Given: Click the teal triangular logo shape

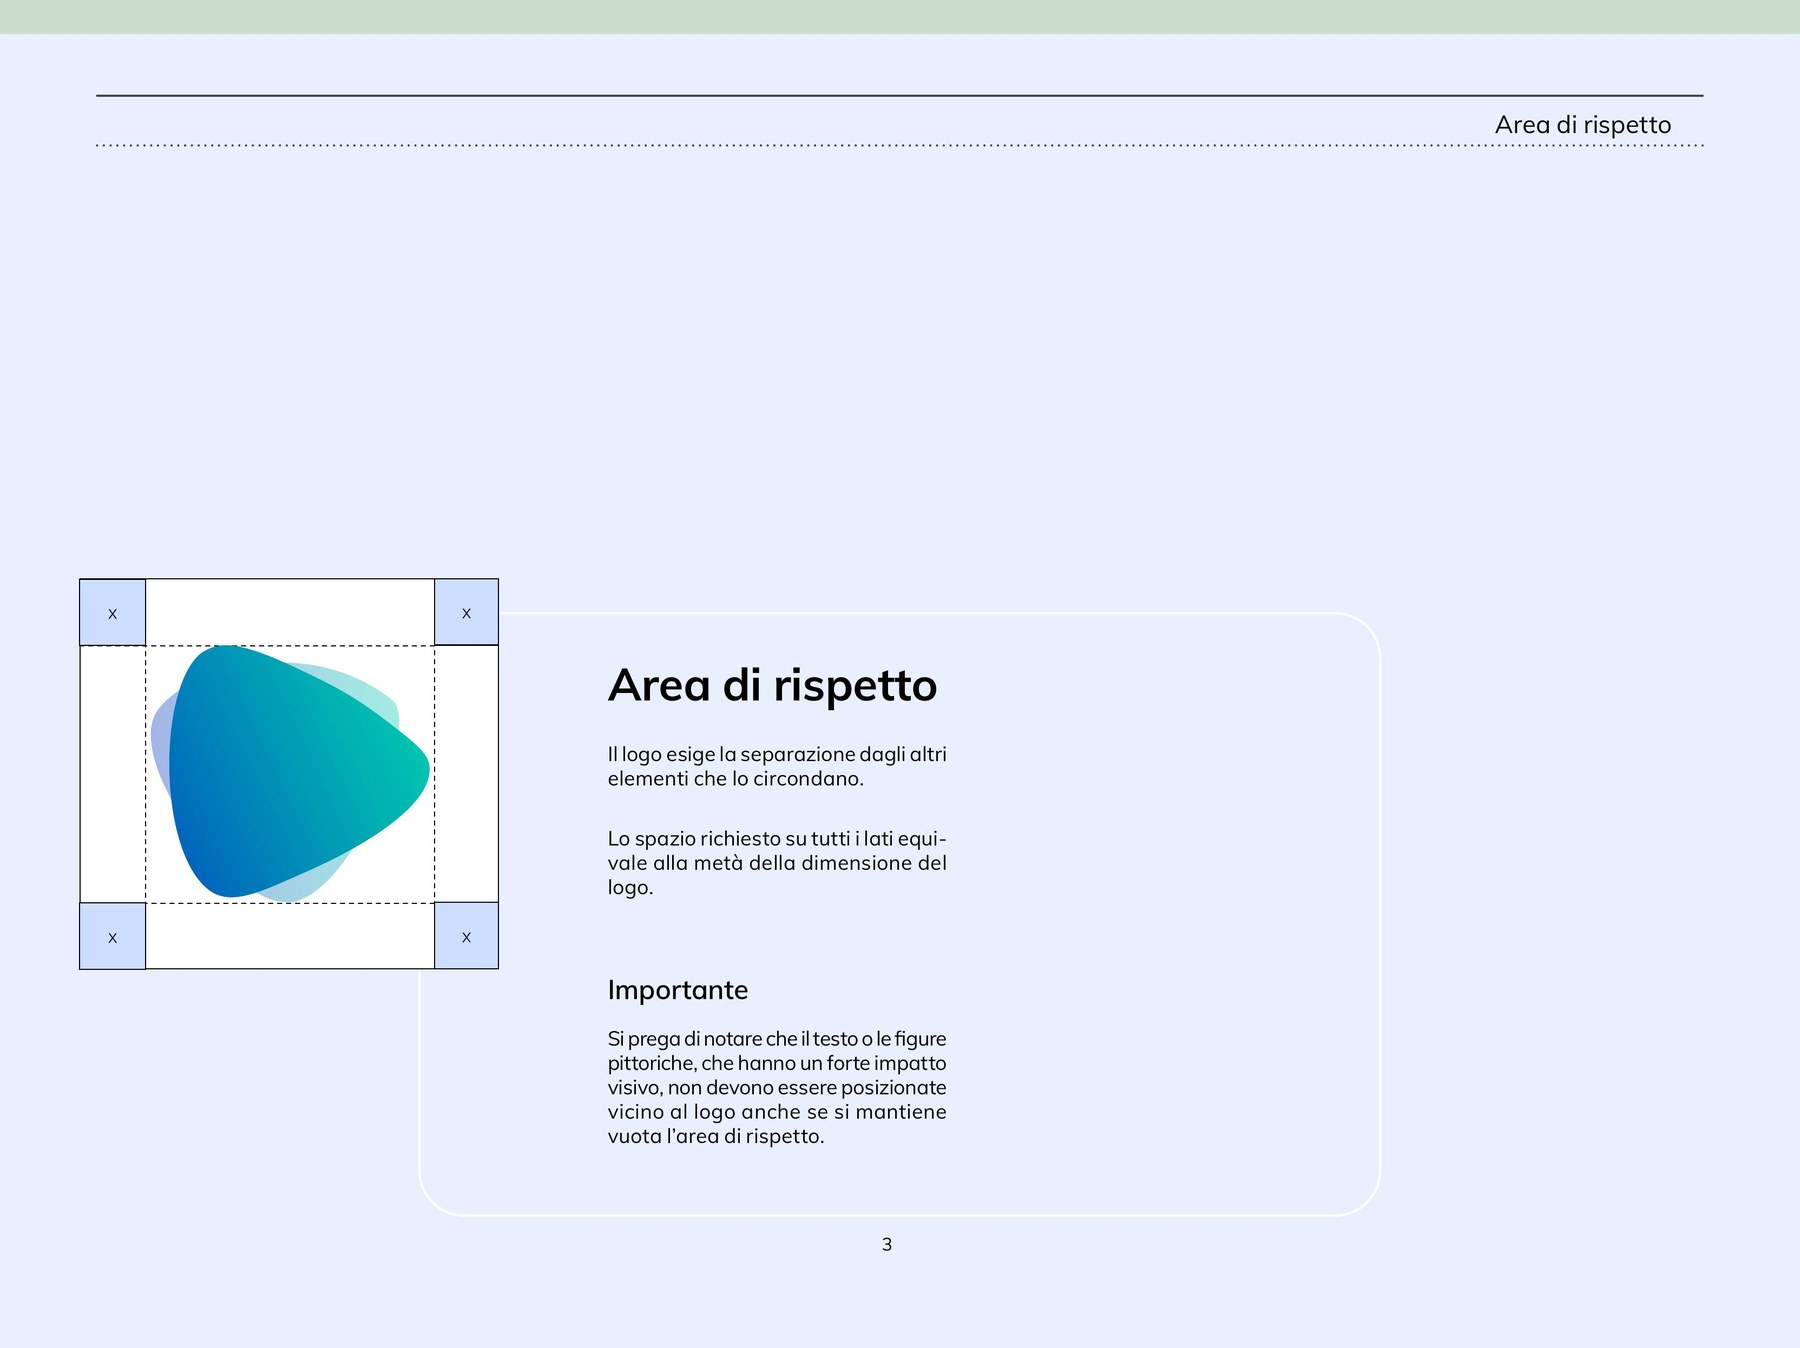Looking at the screenshot, I should [290, 772].
